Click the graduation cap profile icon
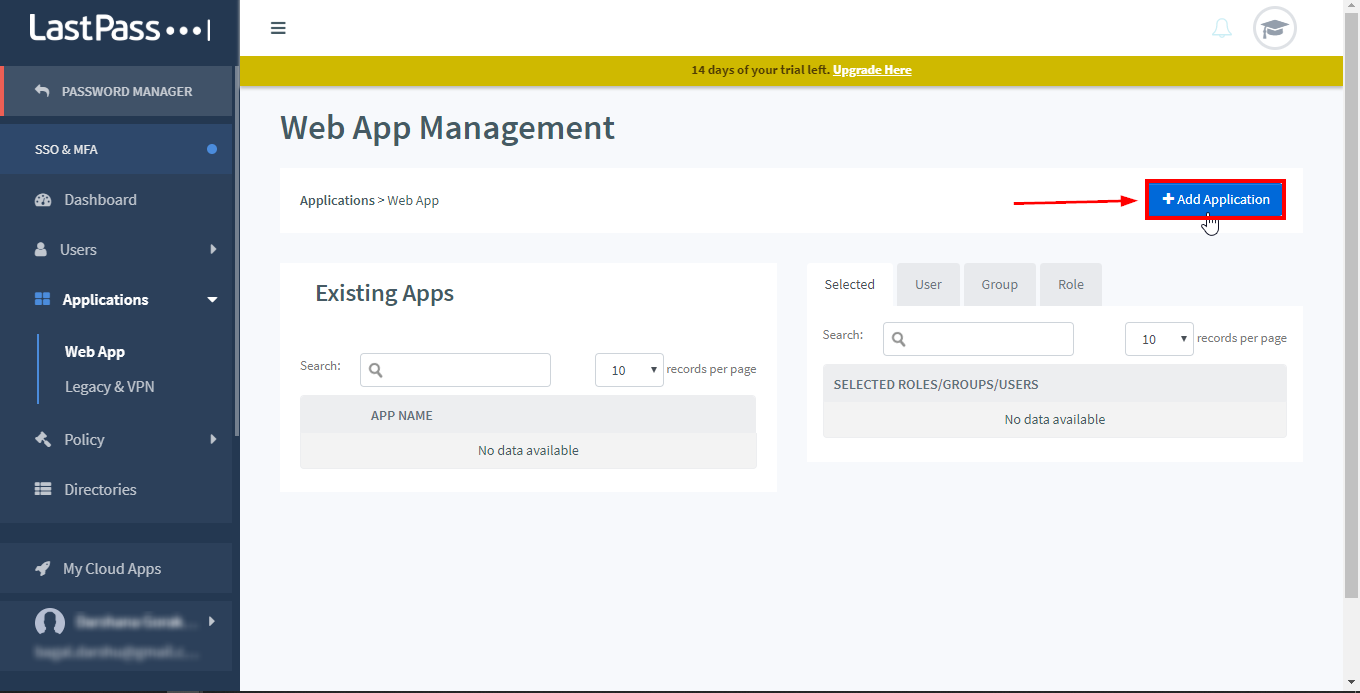Viewport: 1360px width, 693px height. (1274, 28)
